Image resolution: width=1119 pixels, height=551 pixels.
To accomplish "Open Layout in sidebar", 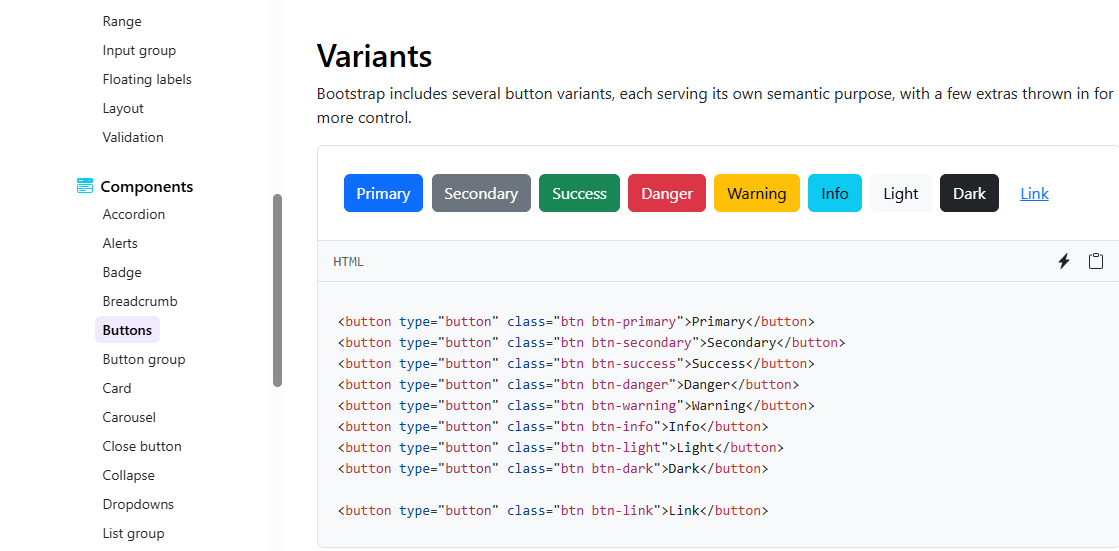I will 123,108.
